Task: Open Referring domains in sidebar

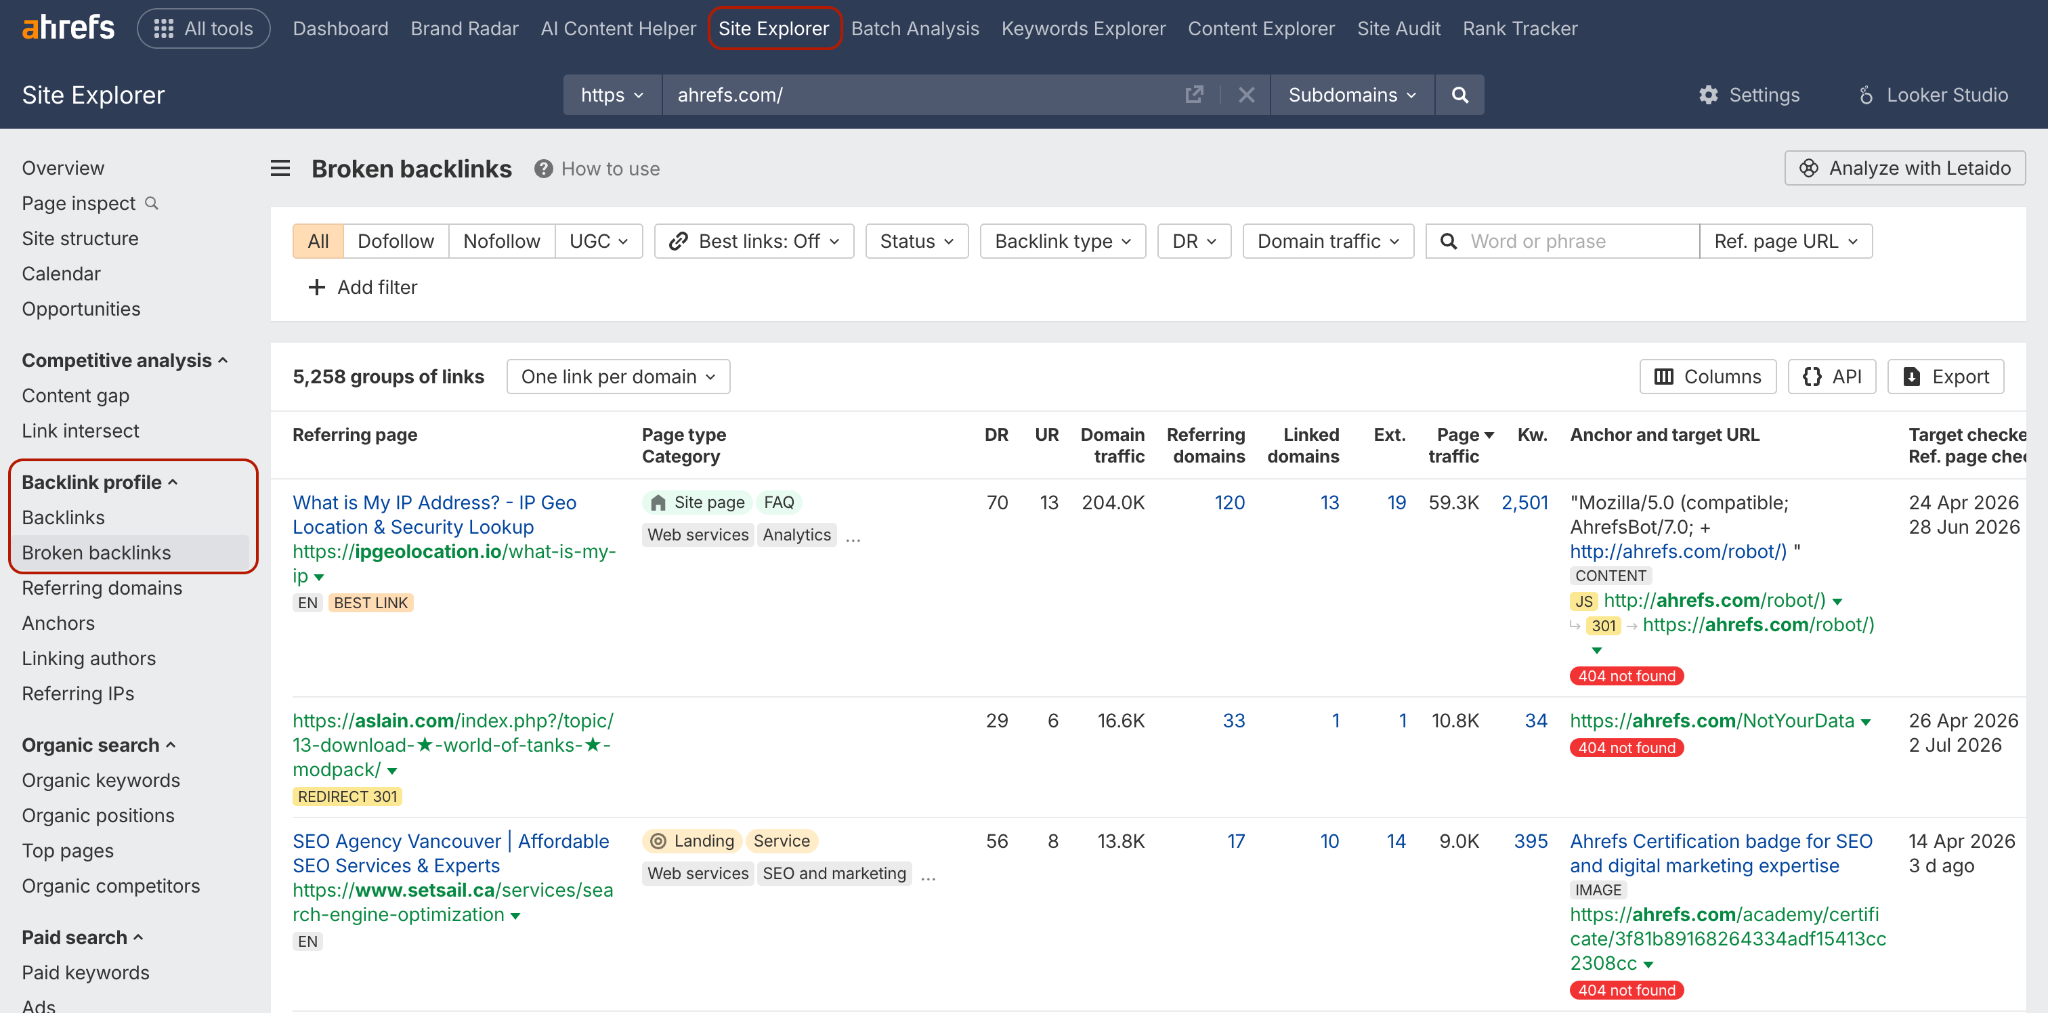Action: click(x=102, y=588)
